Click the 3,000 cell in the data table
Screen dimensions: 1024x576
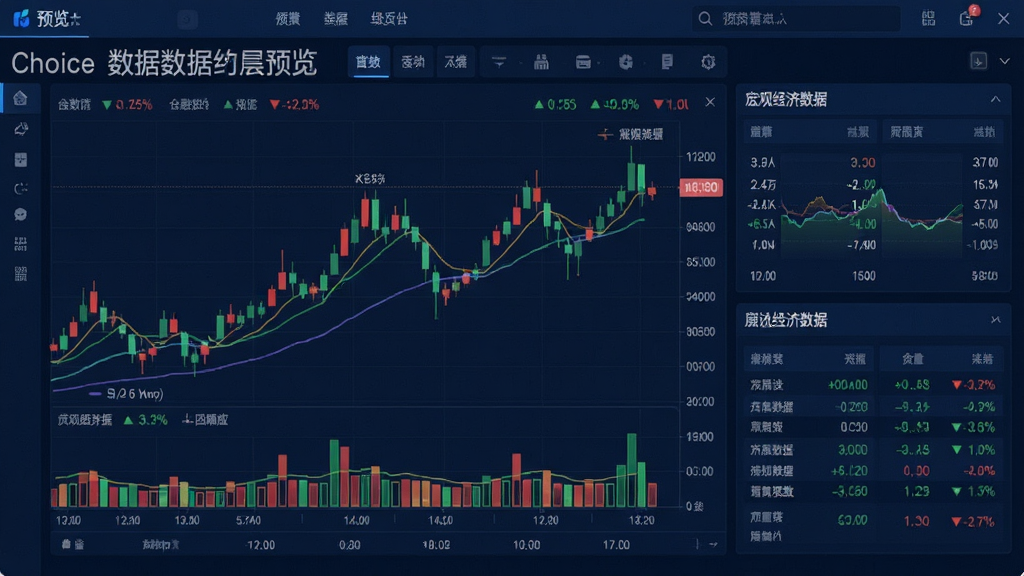pyautogui.click(x=853, y=450)
